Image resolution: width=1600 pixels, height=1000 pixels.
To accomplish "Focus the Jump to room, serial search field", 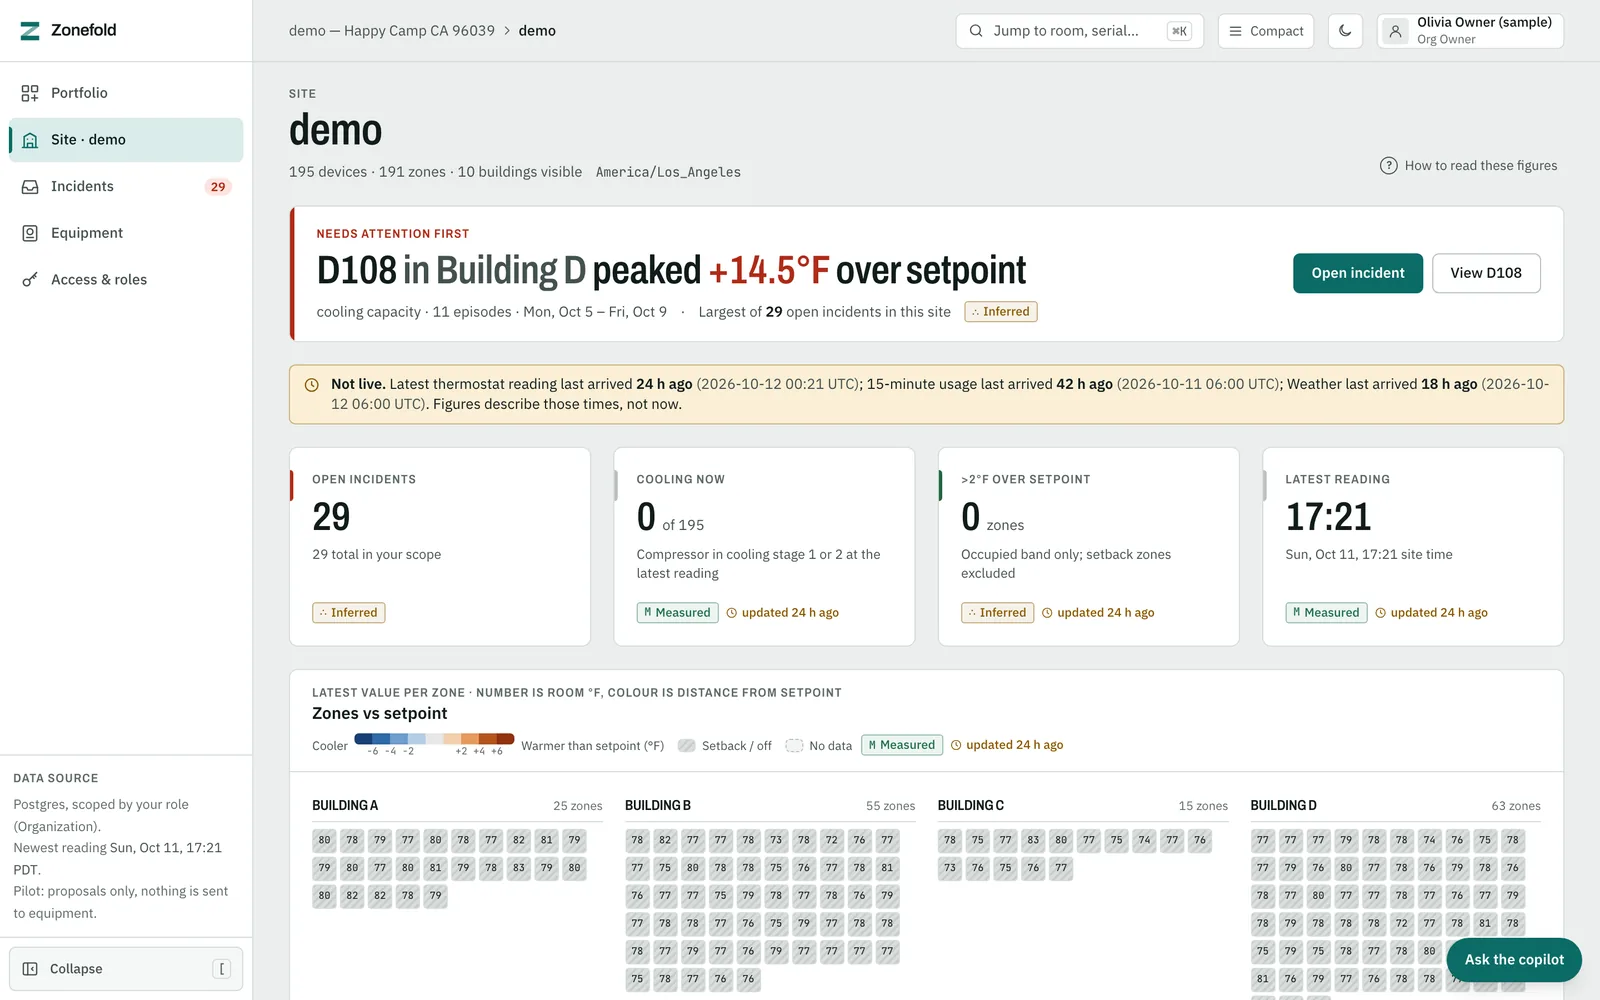I will (x=1080, y=31).
